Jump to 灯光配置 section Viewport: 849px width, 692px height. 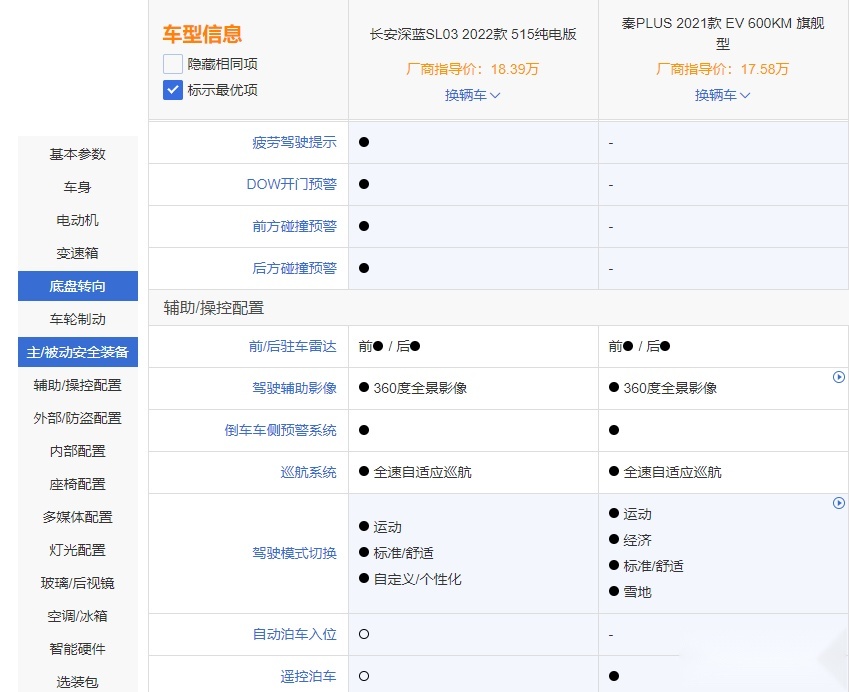[x=77, y=550]
